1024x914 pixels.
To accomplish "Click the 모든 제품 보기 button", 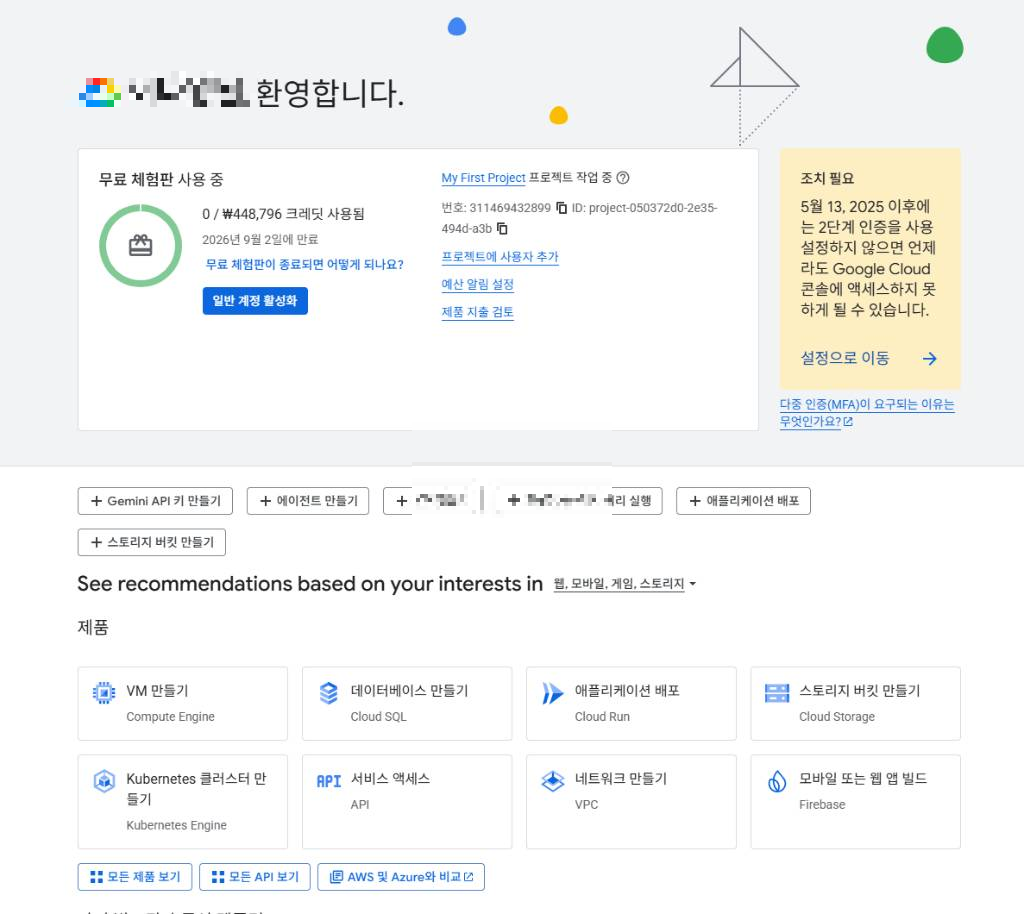I will (x=135, y=877).
